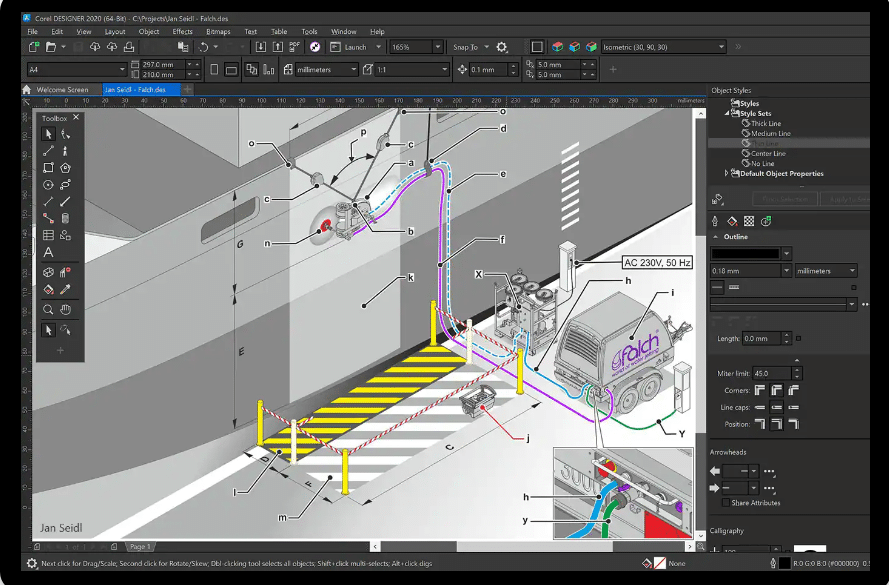Click the Export icon
This screenshot has height=585, width=889.
(278, 47)
